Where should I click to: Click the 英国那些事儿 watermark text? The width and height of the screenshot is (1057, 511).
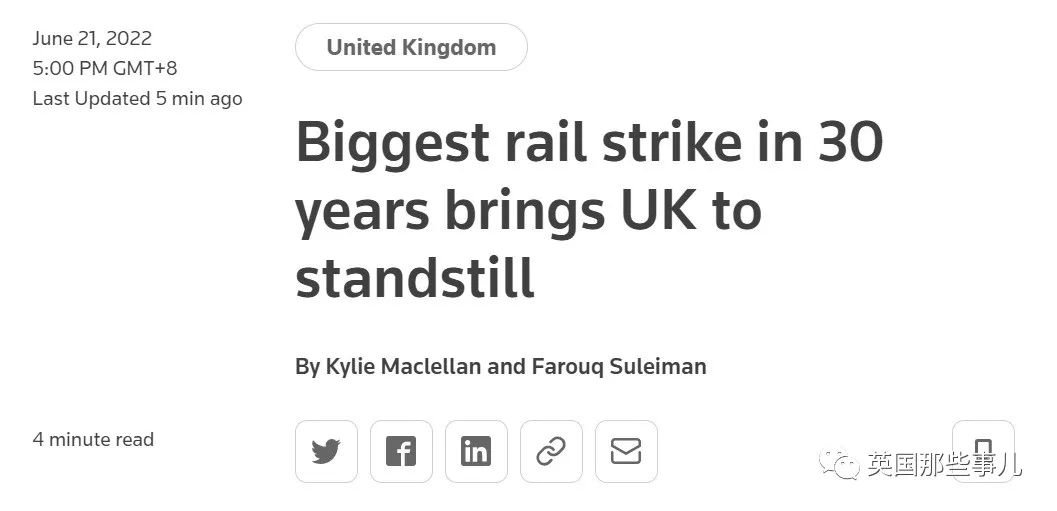[944, 464]
